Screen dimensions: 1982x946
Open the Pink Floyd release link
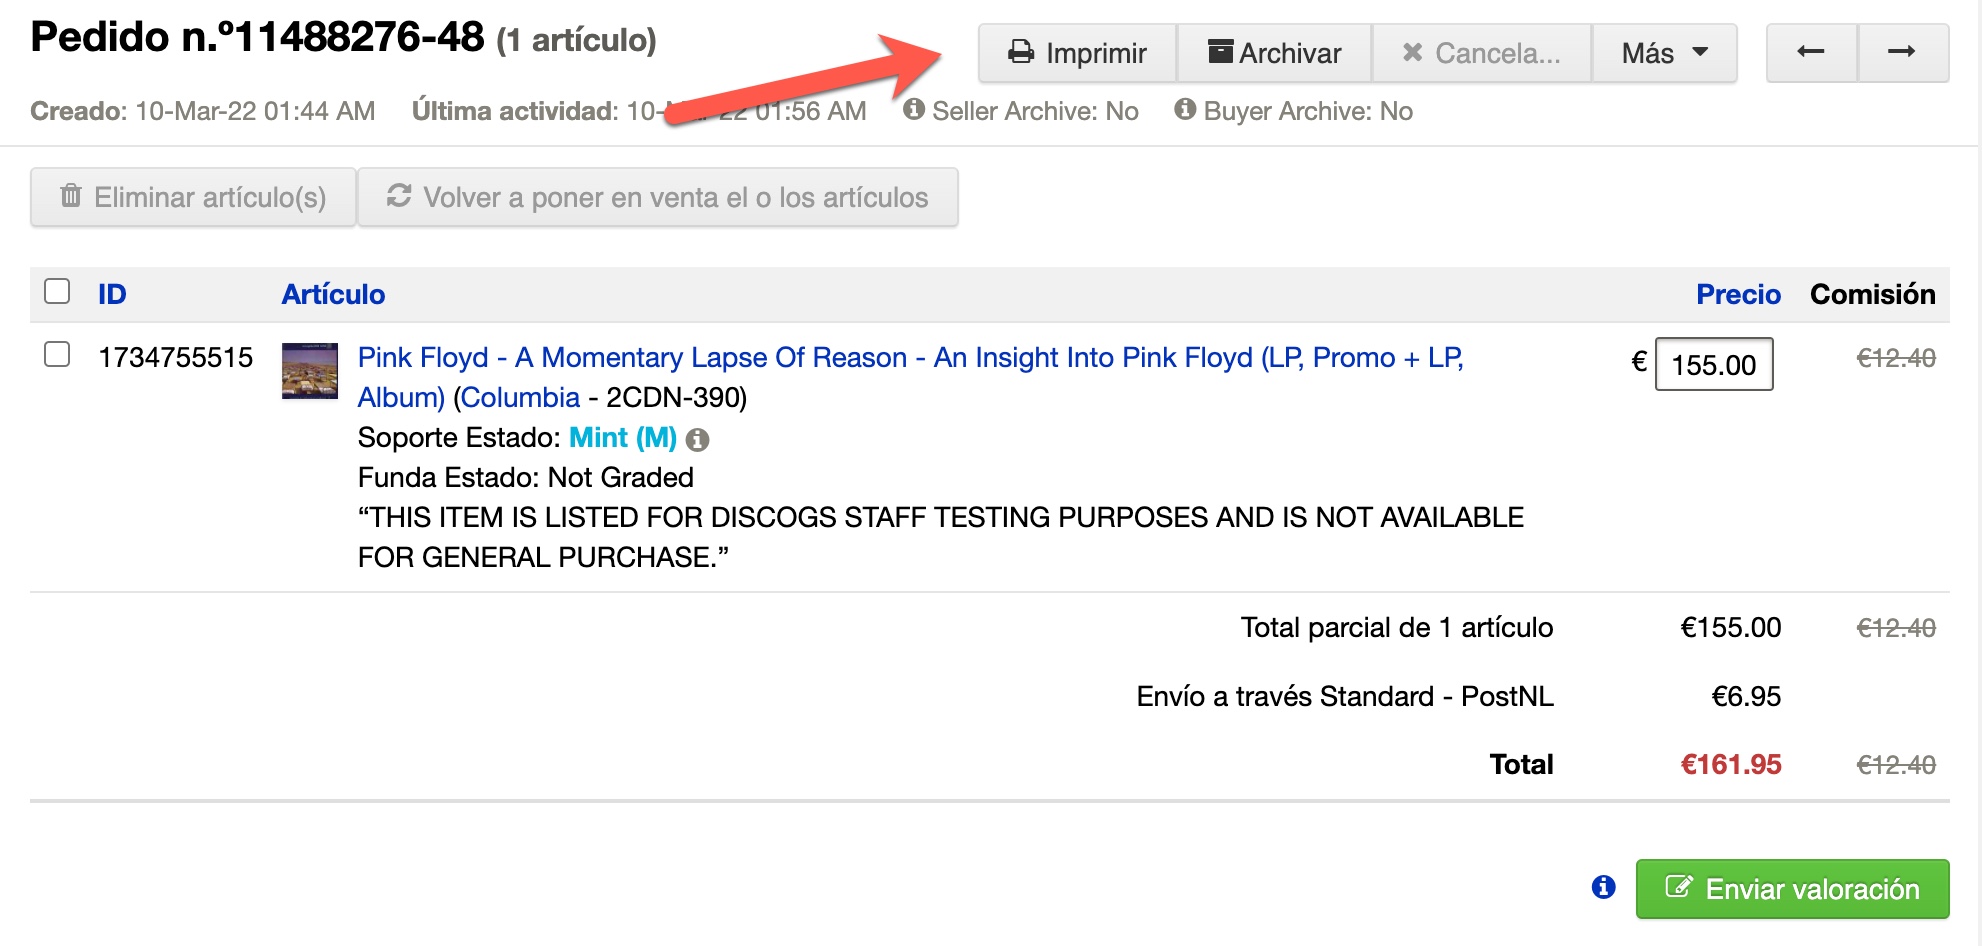tap(910, 377)
